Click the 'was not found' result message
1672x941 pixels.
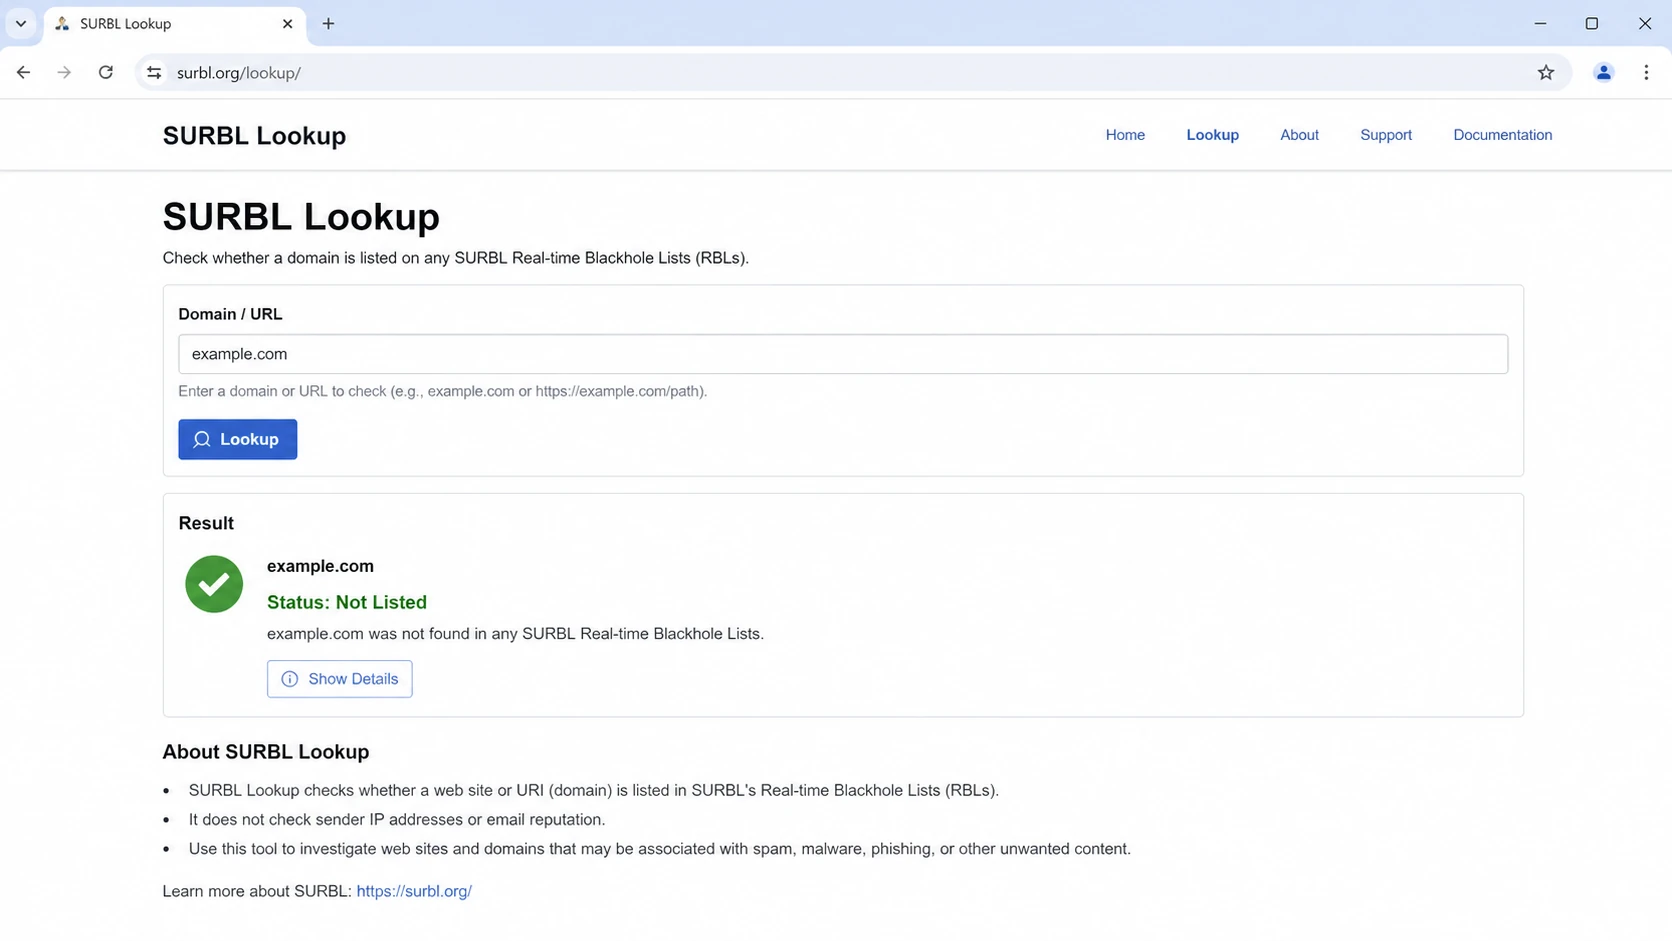click(515, 634)
